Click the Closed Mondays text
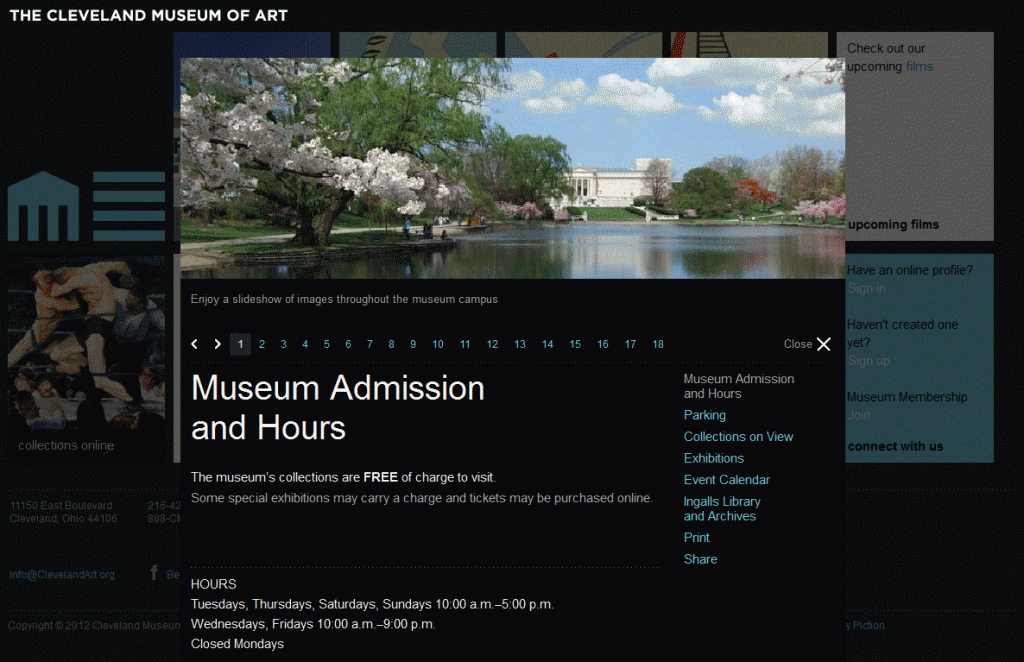The height and width of the screenshot is (662, 1024). [x=237, y=644]
